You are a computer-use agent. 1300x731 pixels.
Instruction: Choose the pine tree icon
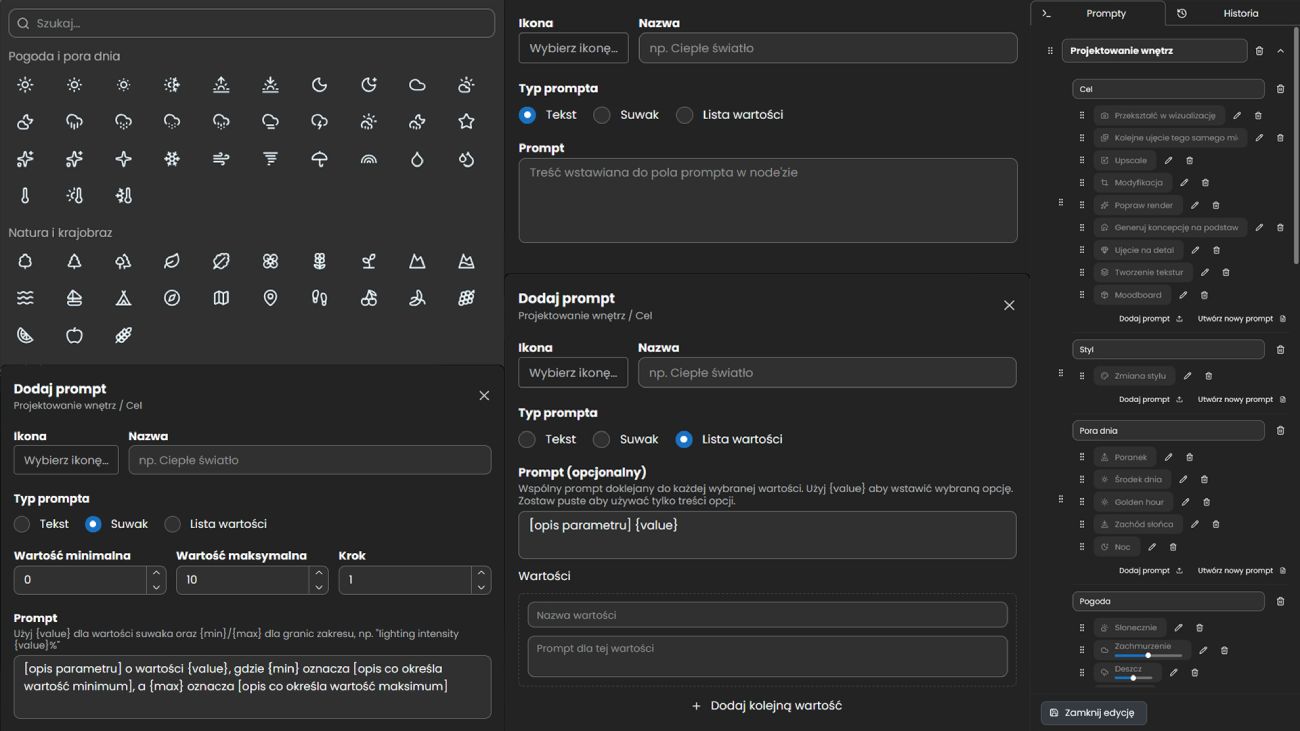click(x=74, y=261)
